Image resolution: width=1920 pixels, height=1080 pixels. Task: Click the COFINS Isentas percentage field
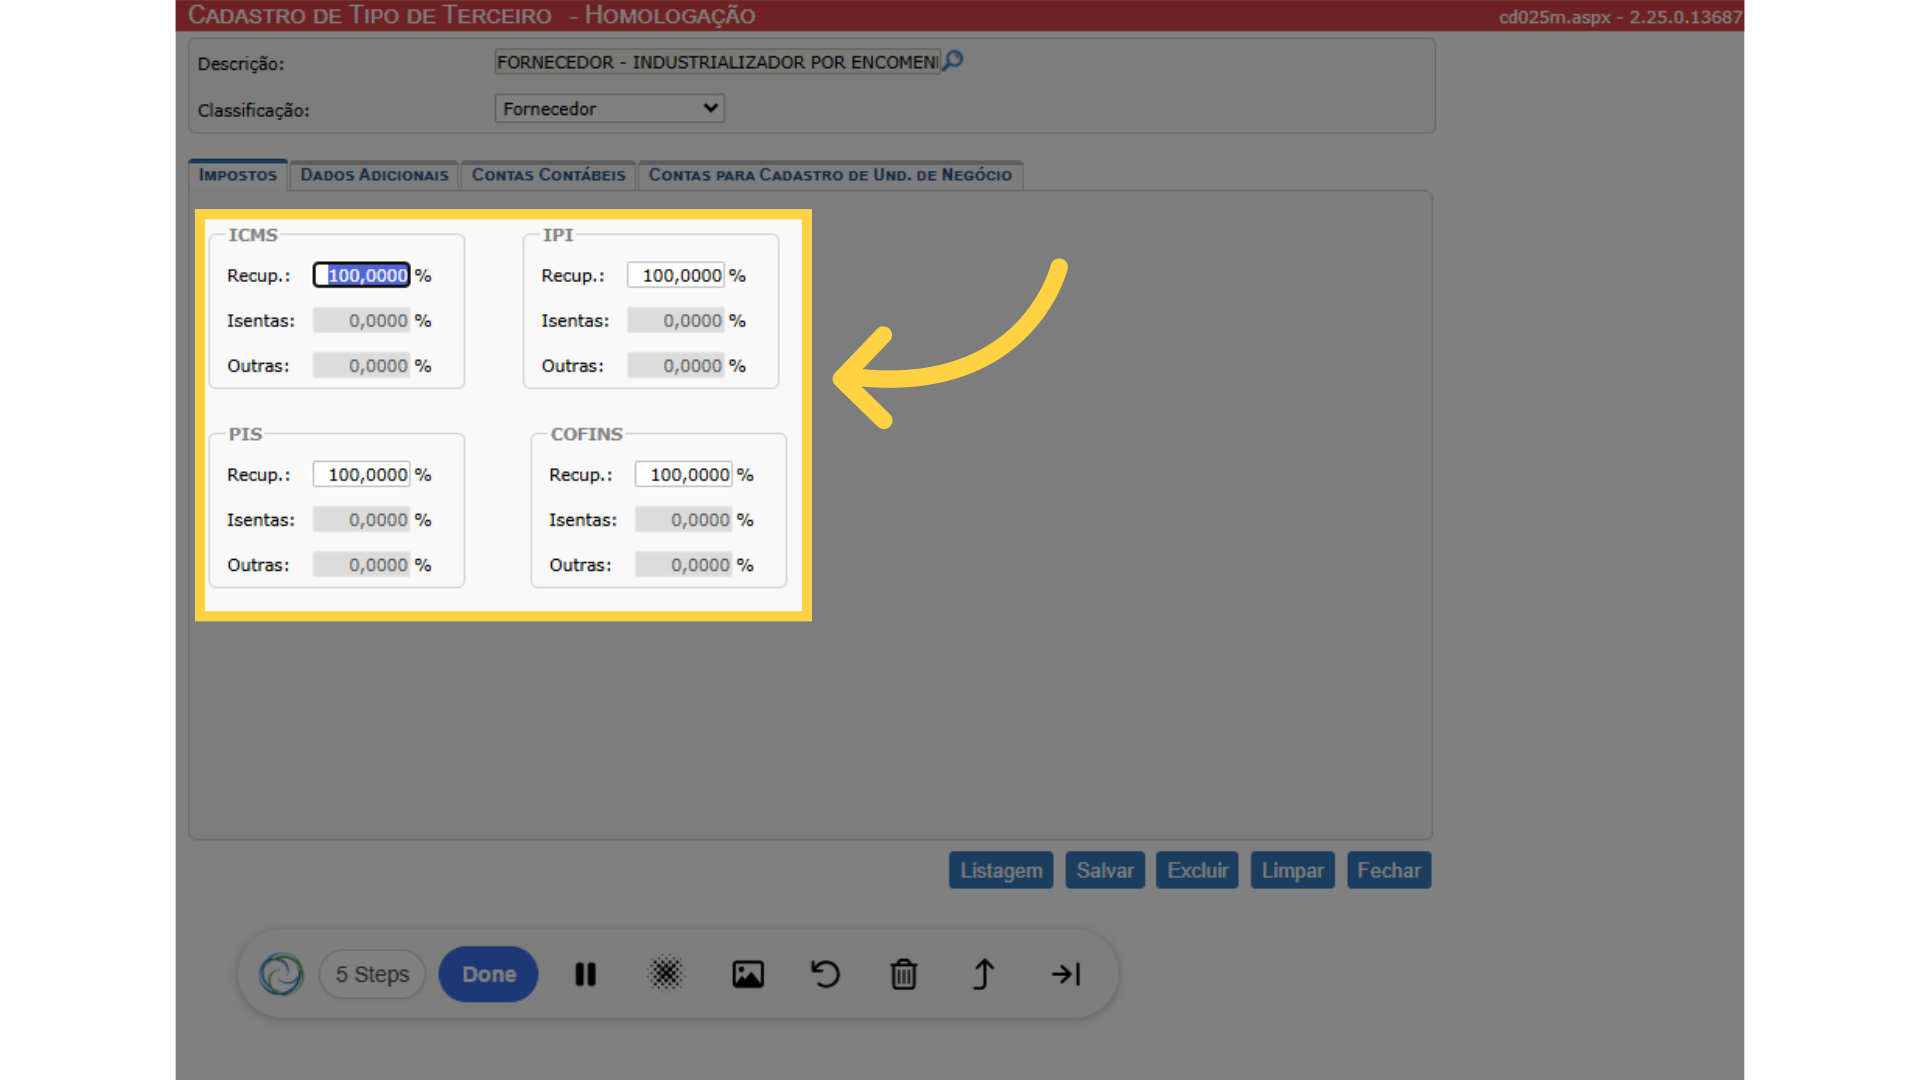click(684, 519)
